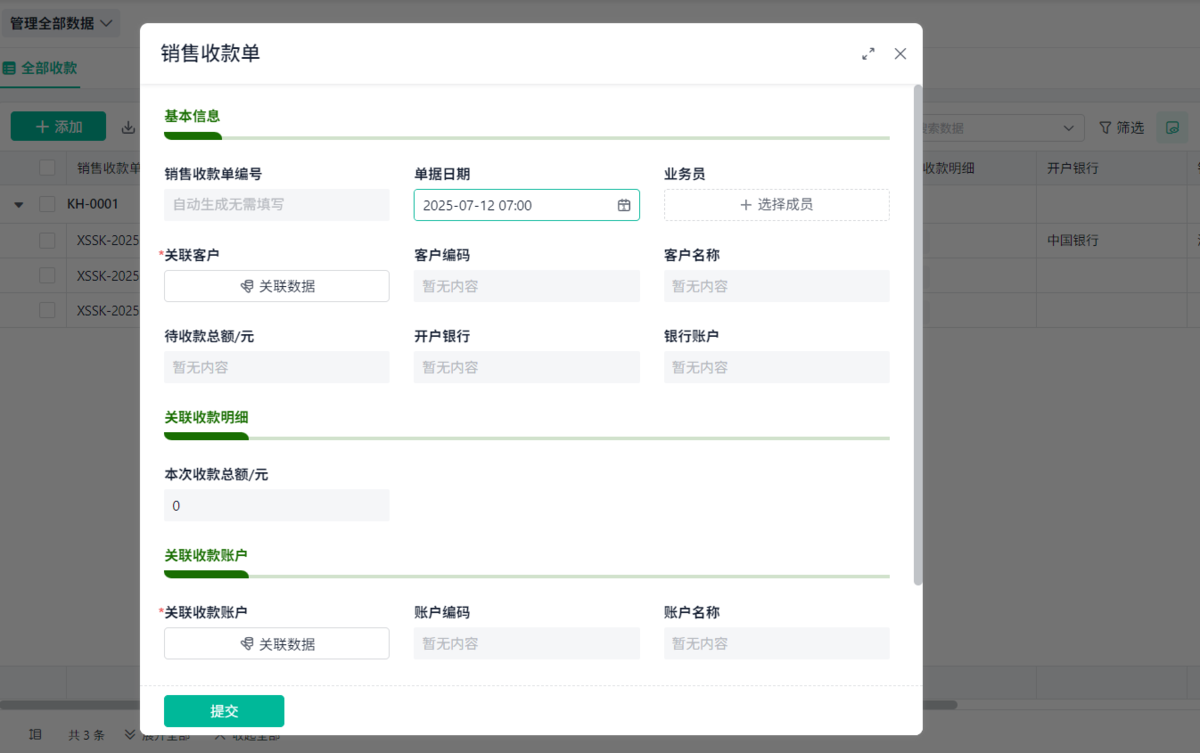
Task: Click the table horizontal scrollbar
Action: click(478, 705)
